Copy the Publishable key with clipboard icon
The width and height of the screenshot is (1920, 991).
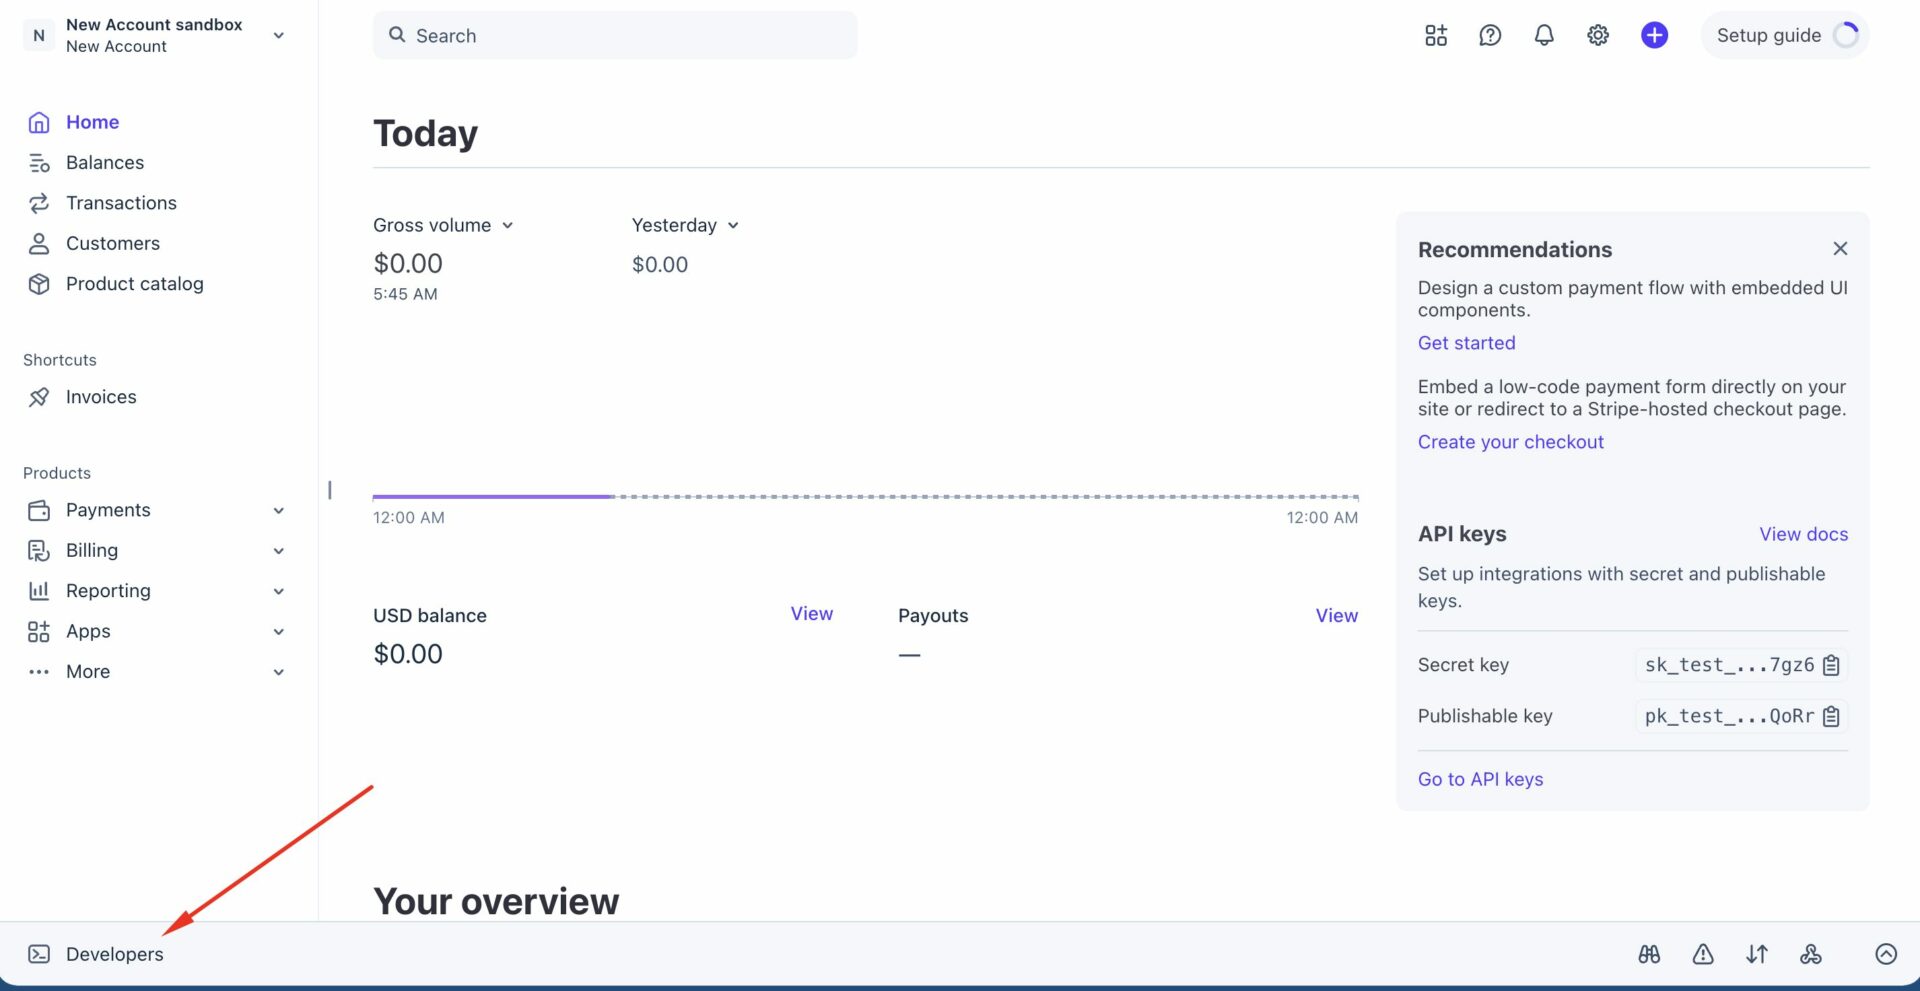click(x=1831, y=717)
